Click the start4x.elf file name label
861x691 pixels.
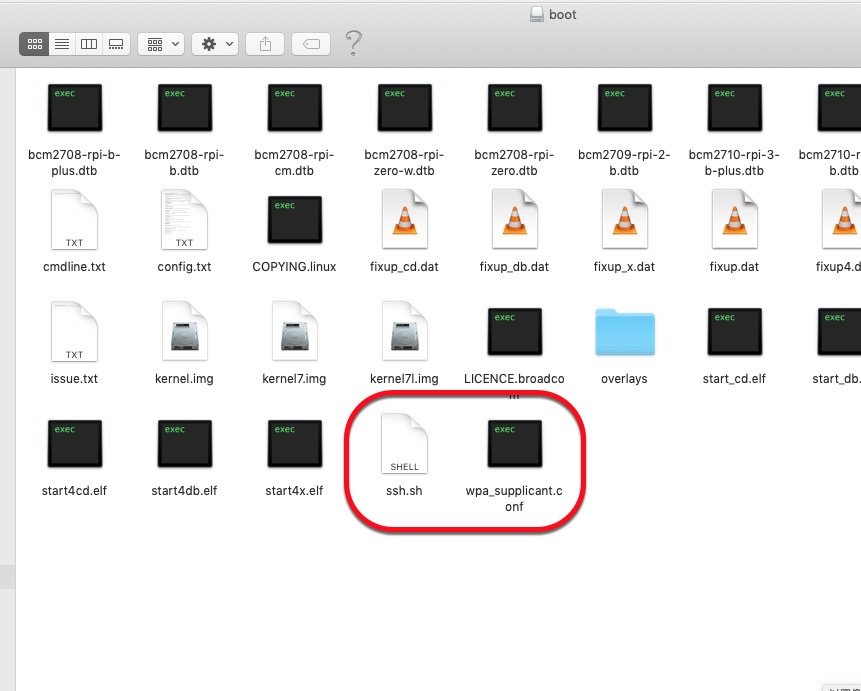click(294, 491)
